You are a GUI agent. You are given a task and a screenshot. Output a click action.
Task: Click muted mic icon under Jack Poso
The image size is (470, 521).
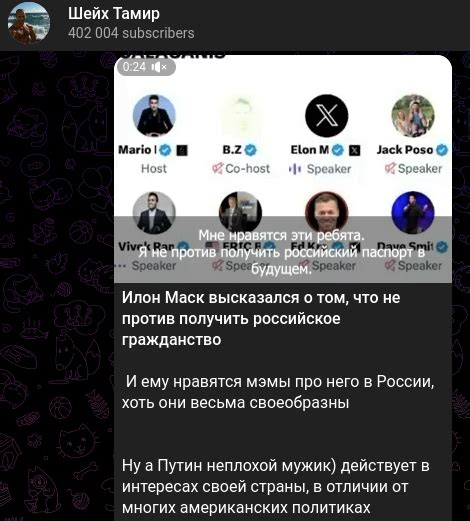pos(390,168)
